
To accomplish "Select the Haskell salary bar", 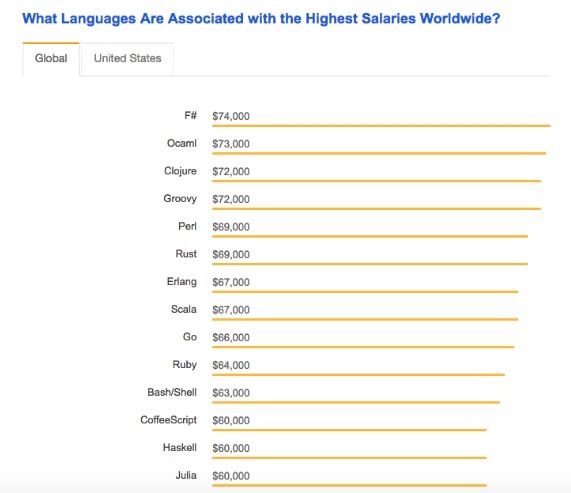I will tap(349, 458).
